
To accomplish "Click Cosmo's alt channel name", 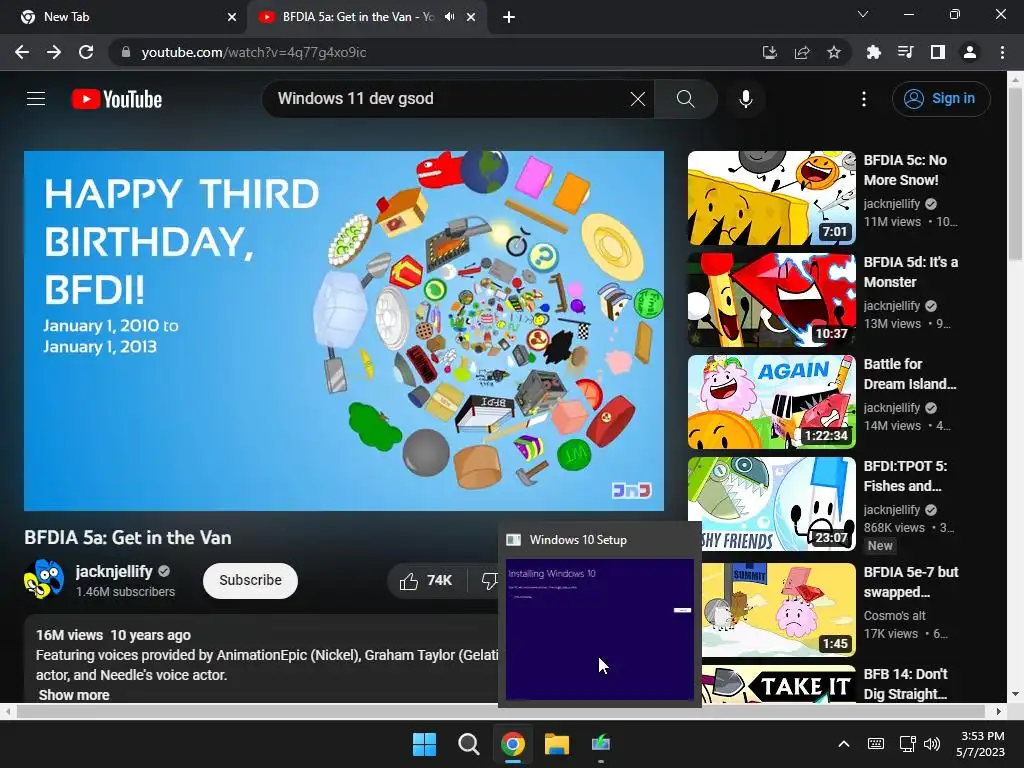I will [x=895, y=616].
